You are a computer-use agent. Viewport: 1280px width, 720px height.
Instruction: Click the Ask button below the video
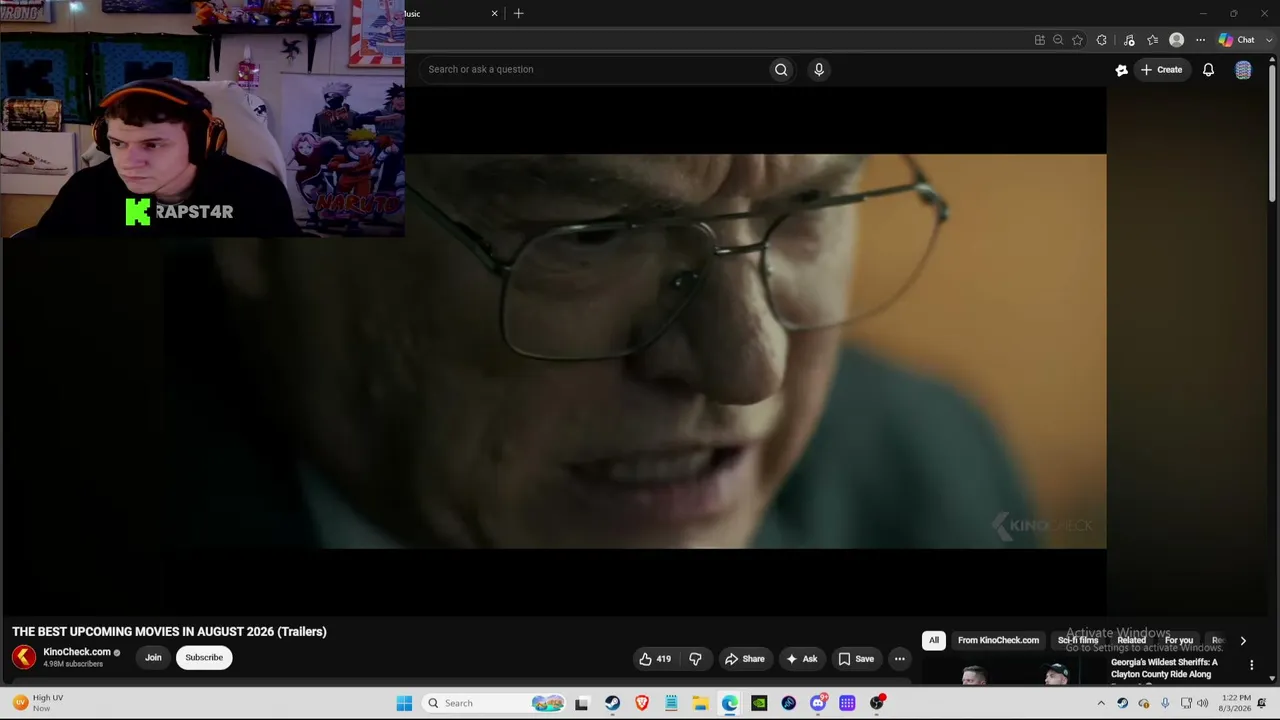tap(802, 659)
